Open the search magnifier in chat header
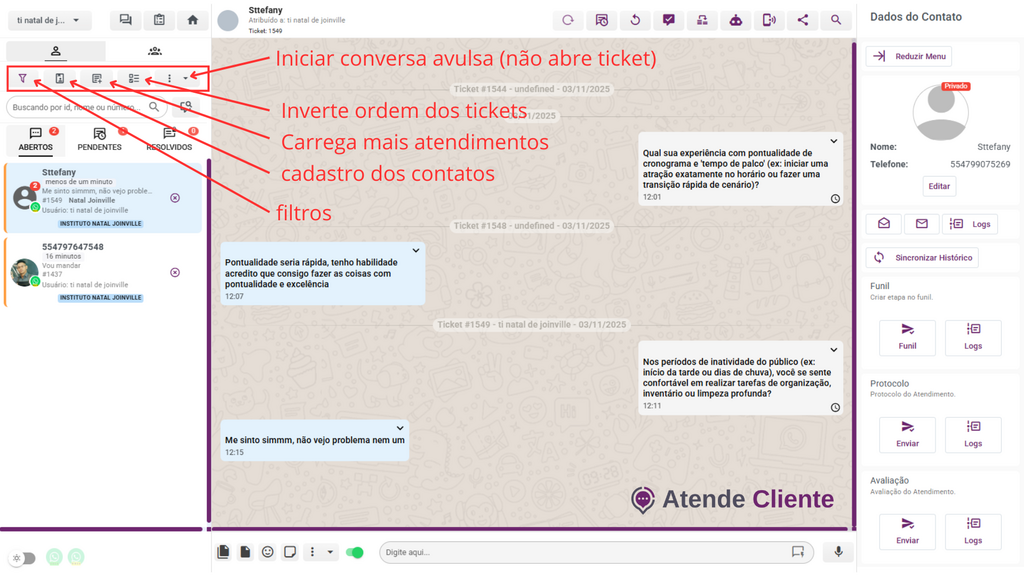Screen dimensions: 1024x576 (836, 20)
